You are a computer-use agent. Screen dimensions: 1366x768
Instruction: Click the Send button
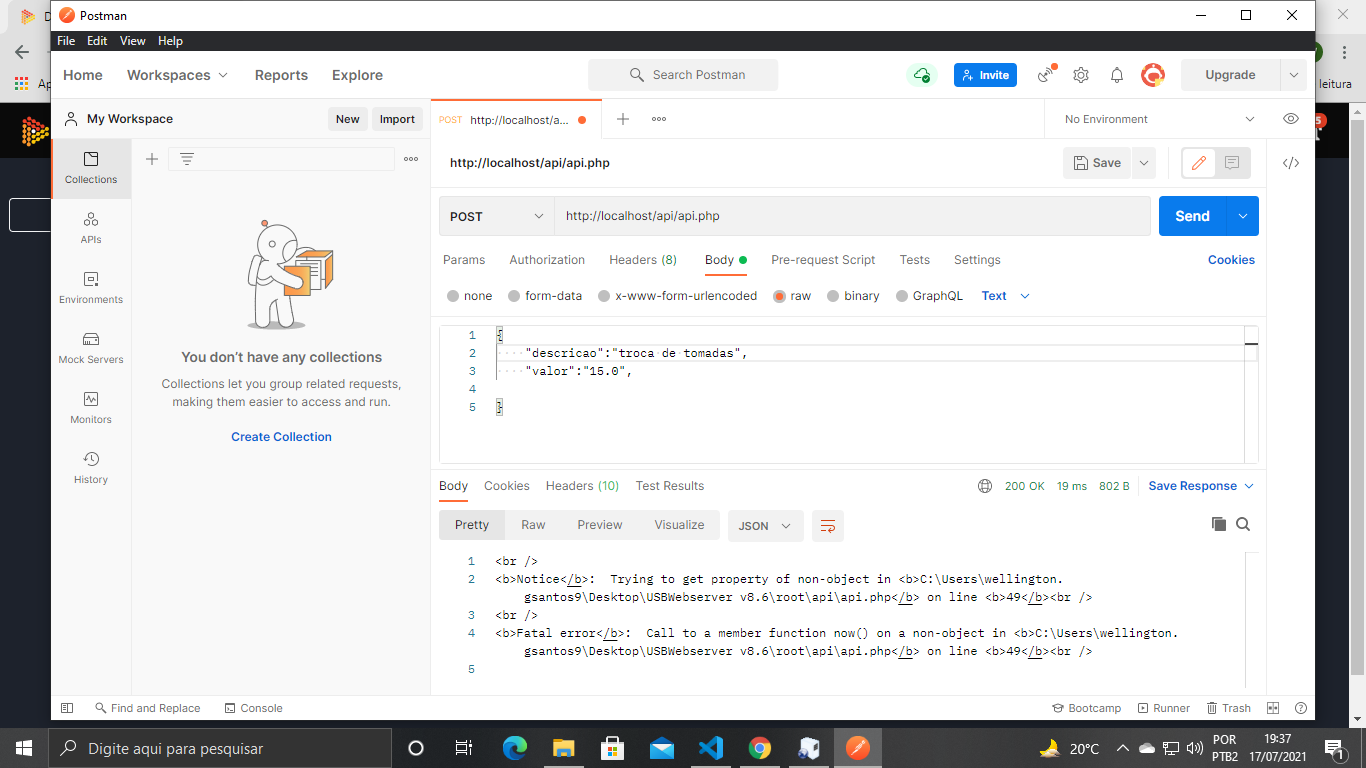pos(1193,216)
